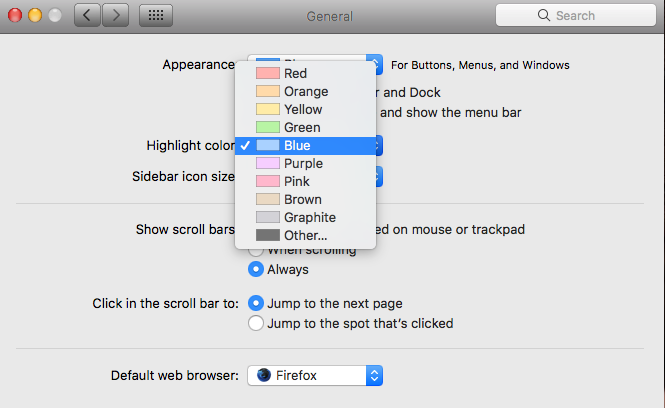Open the Default web browser dropdown
This screenshot has width=665, height=408.
pos(315,375)
